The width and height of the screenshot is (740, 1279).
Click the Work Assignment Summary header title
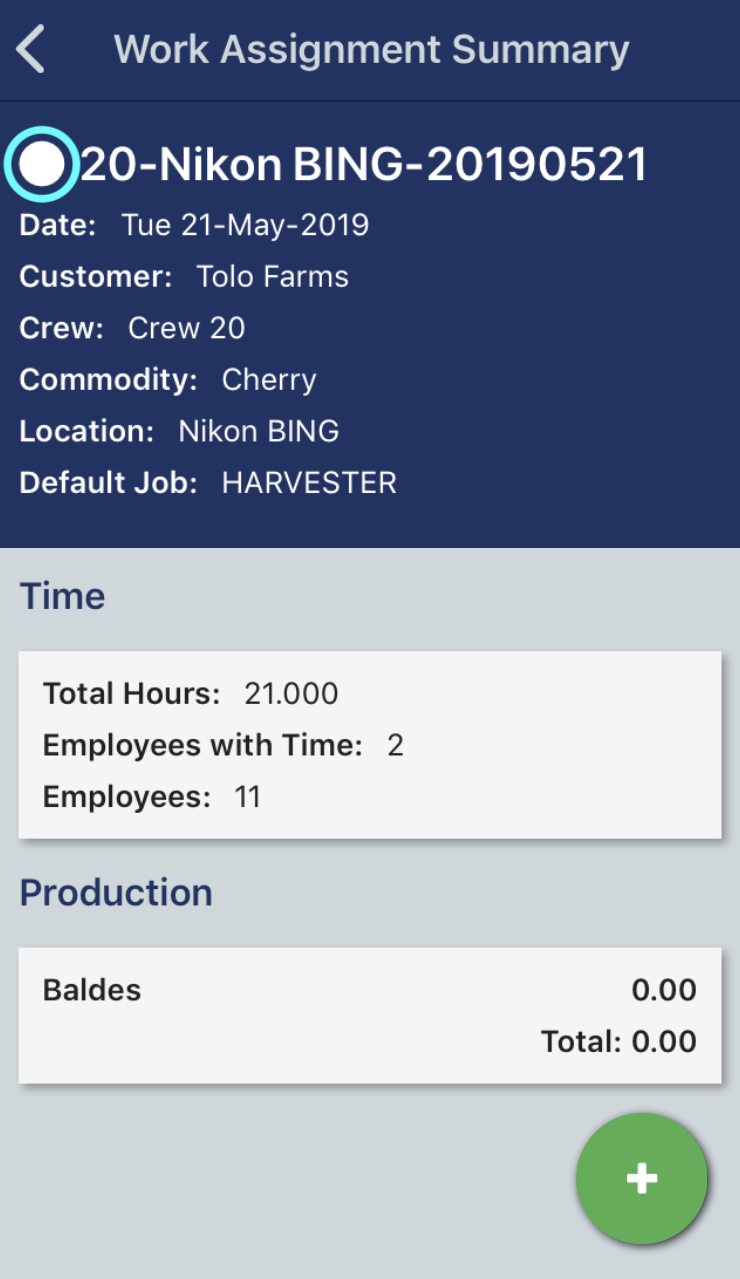371,50
